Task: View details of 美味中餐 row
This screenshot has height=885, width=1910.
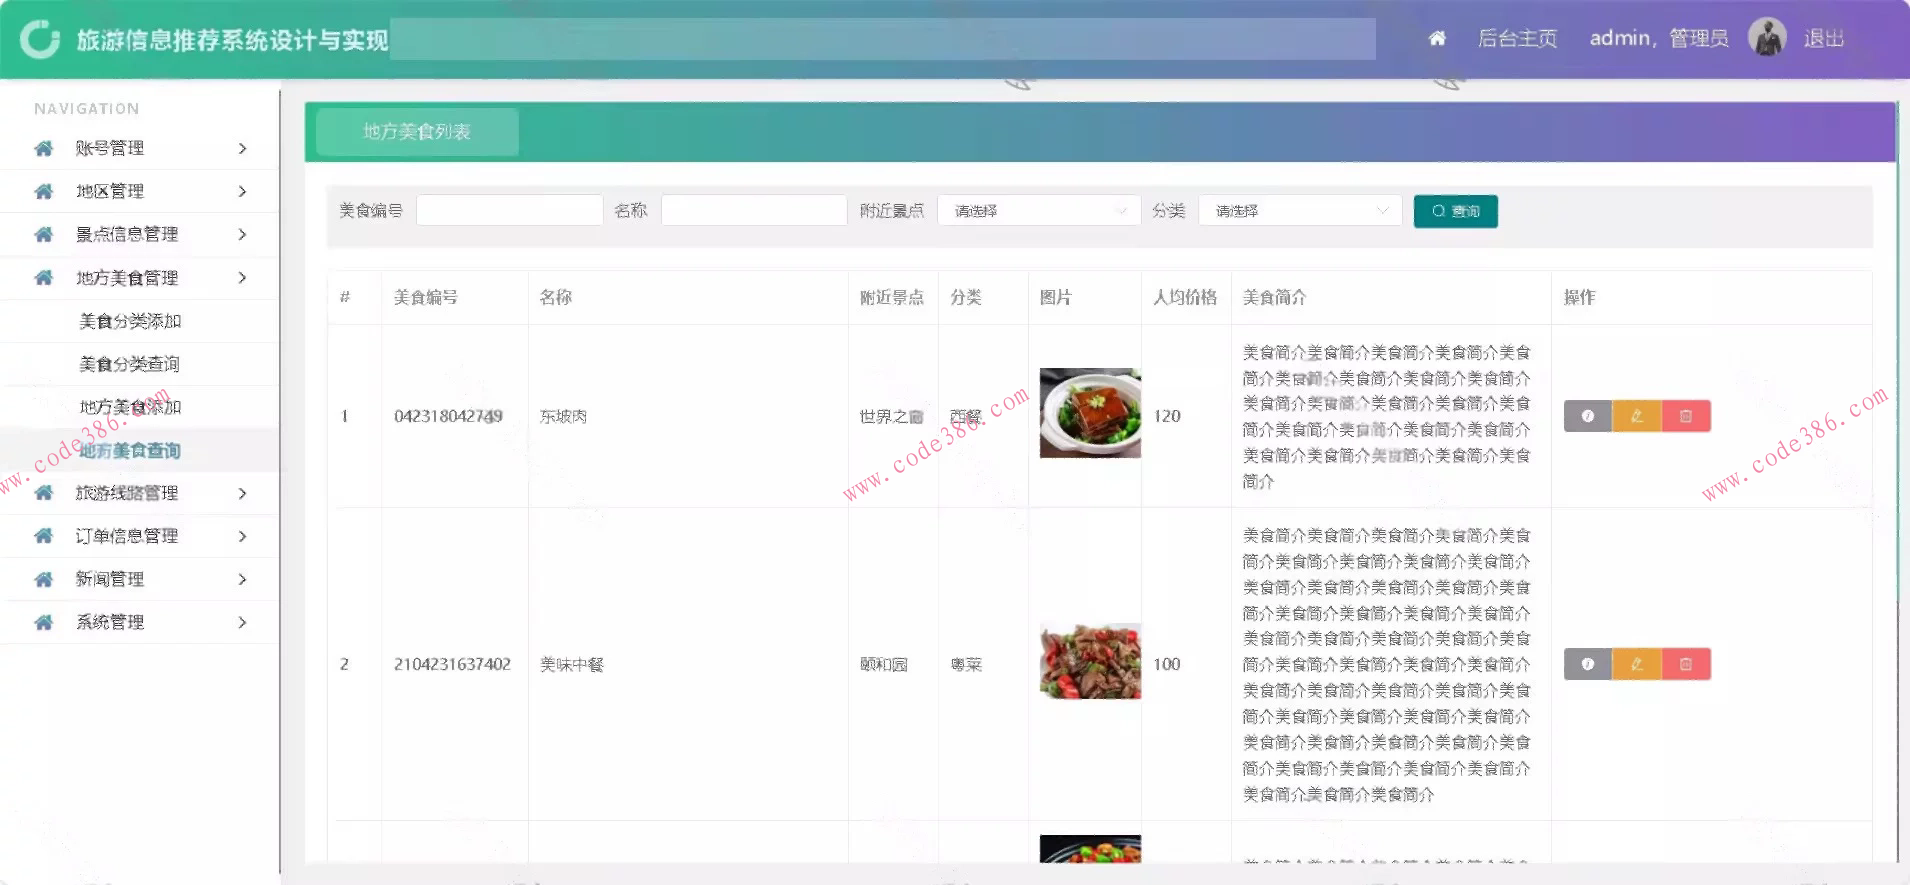Action: coord(1588,664)
